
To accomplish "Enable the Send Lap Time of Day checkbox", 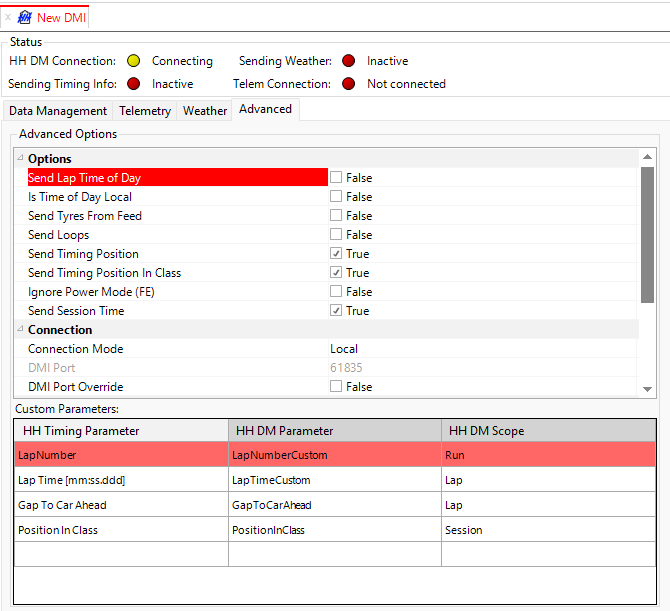I will (x=336, y=178).
